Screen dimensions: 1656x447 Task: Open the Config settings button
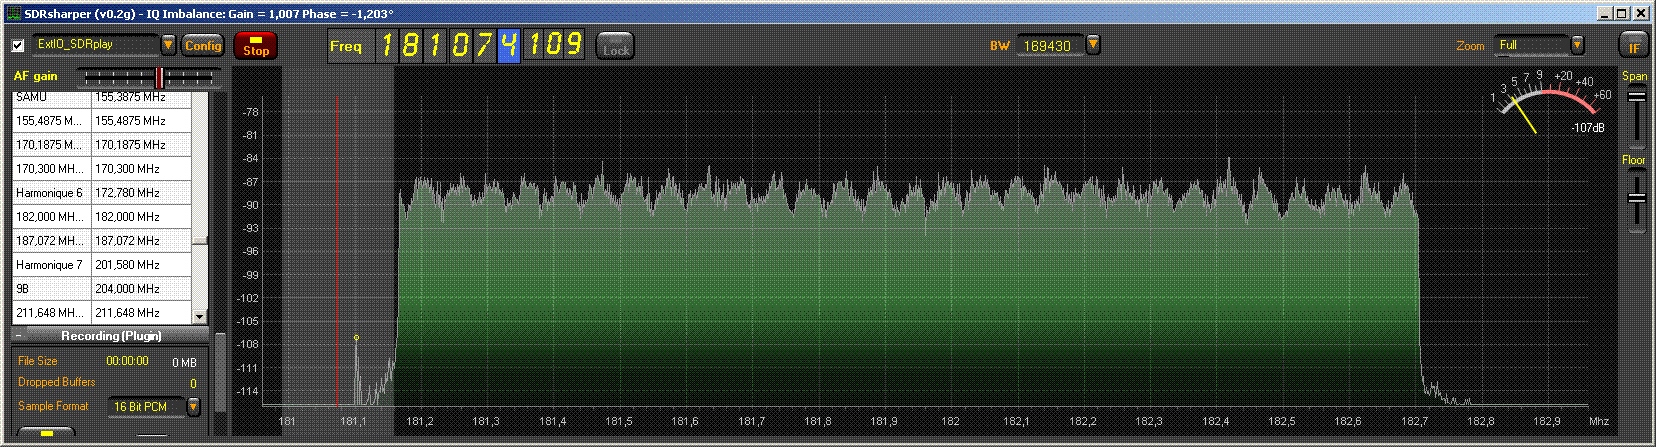(x=203, y=45)
